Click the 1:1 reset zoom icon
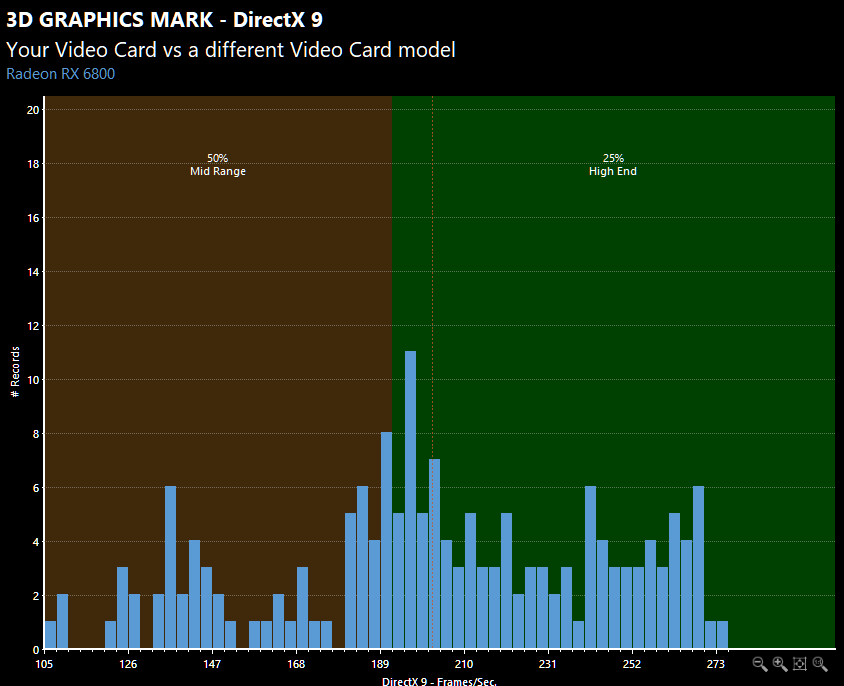The width and height of the screenshot is (844, 686). 820,664
